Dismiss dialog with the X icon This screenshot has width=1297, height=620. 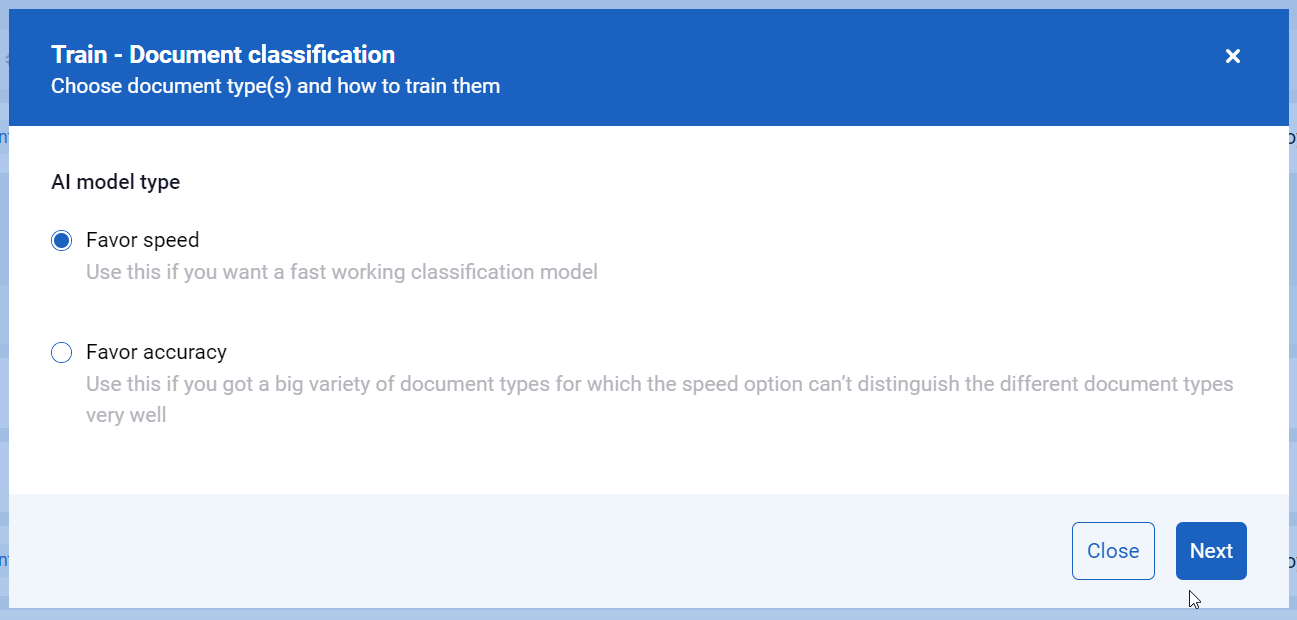pyautogui.click(x=1233, y=56)
